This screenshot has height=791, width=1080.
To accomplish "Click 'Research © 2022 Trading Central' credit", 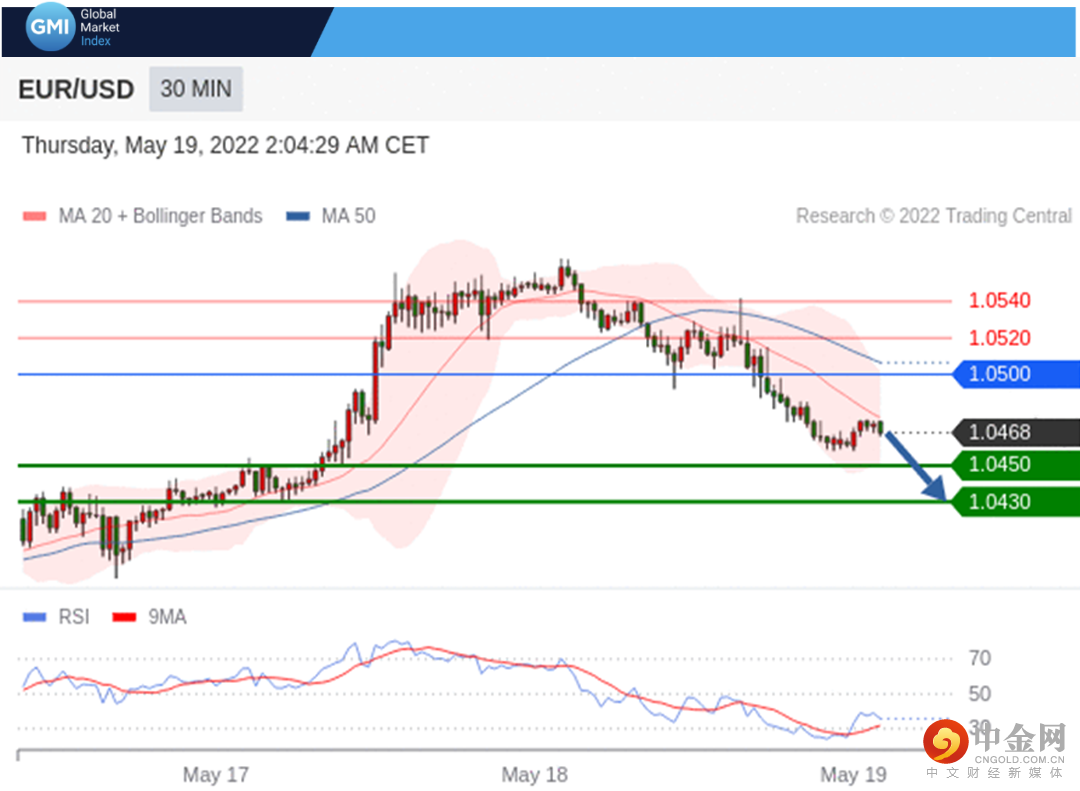I will 934,216.
